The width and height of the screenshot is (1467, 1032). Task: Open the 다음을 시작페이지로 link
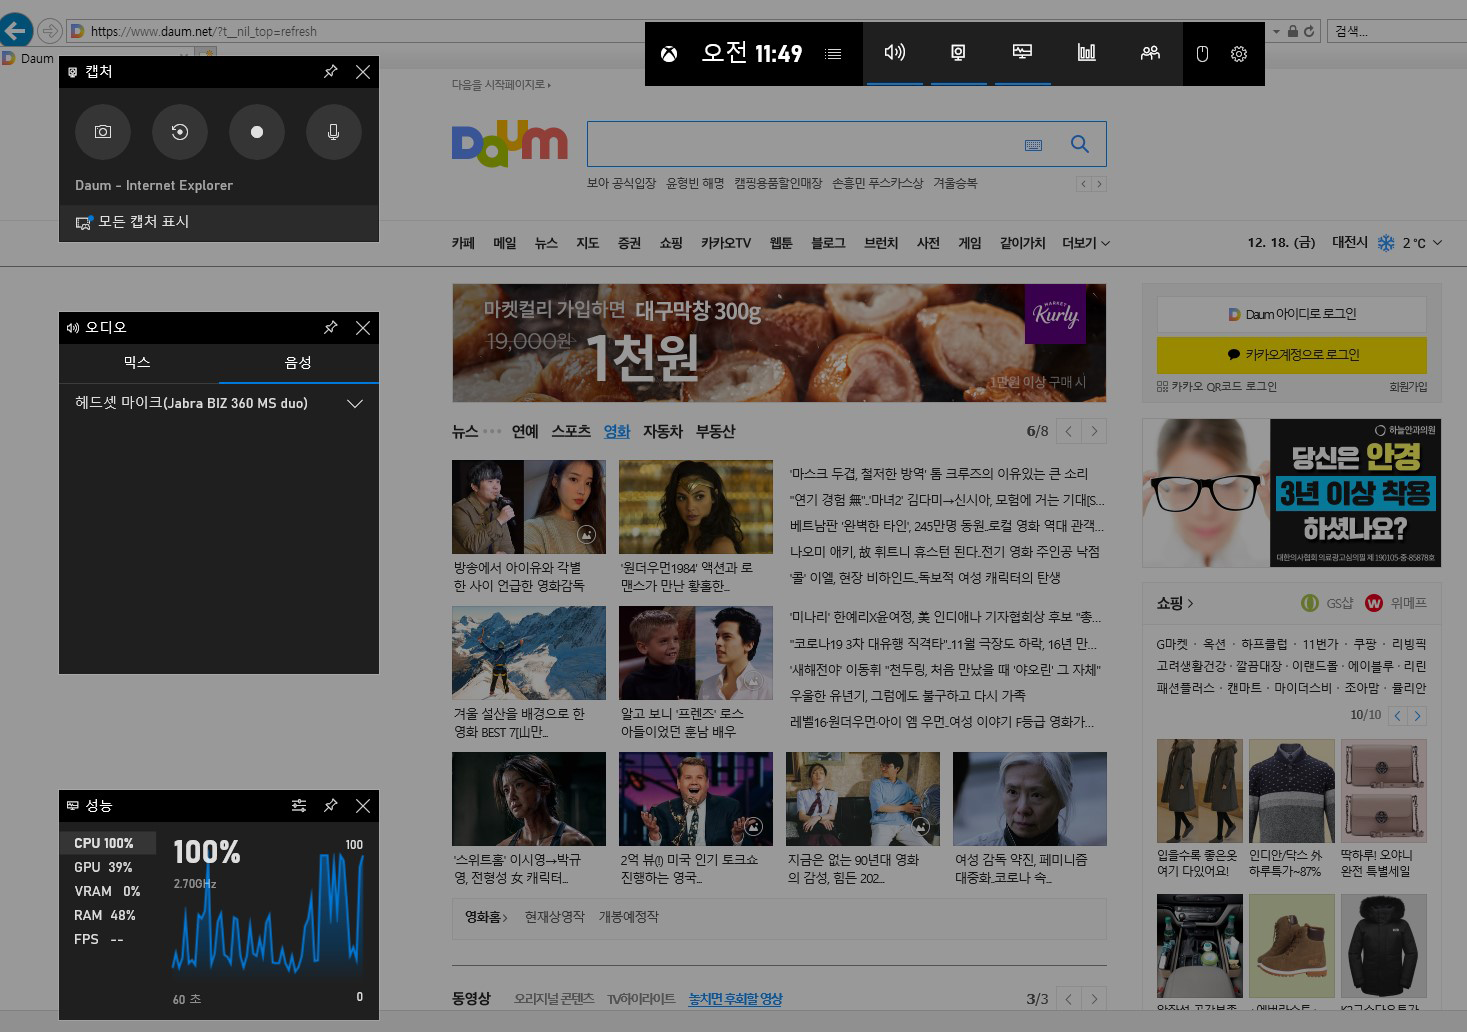(501, 85)
